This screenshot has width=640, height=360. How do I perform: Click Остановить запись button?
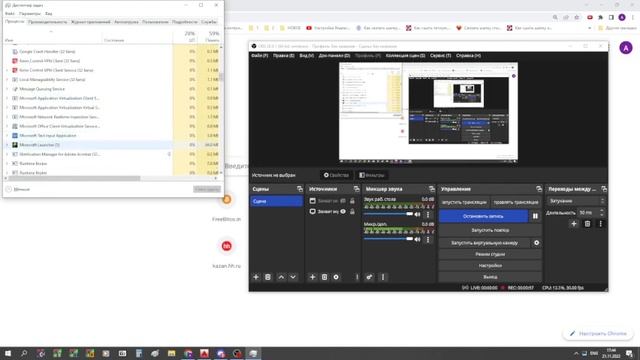pyautogui.click(x=483, y=216)
